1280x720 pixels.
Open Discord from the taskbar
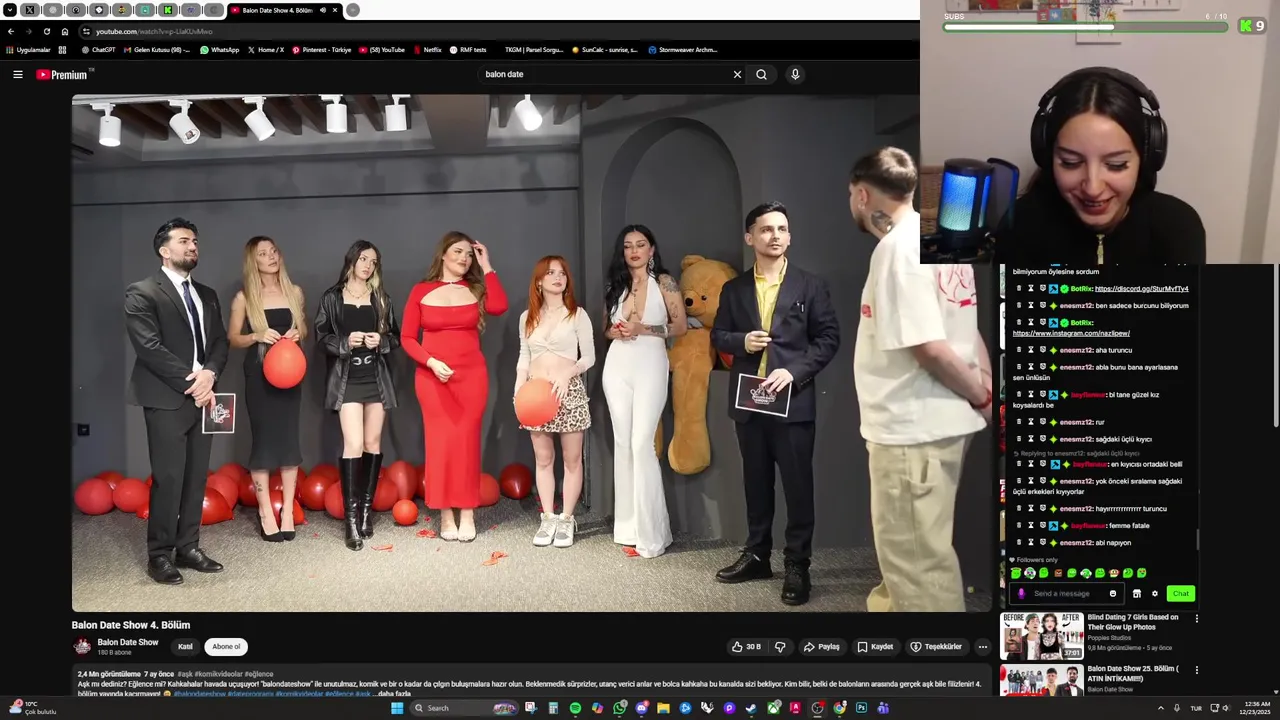pos(641,708)
